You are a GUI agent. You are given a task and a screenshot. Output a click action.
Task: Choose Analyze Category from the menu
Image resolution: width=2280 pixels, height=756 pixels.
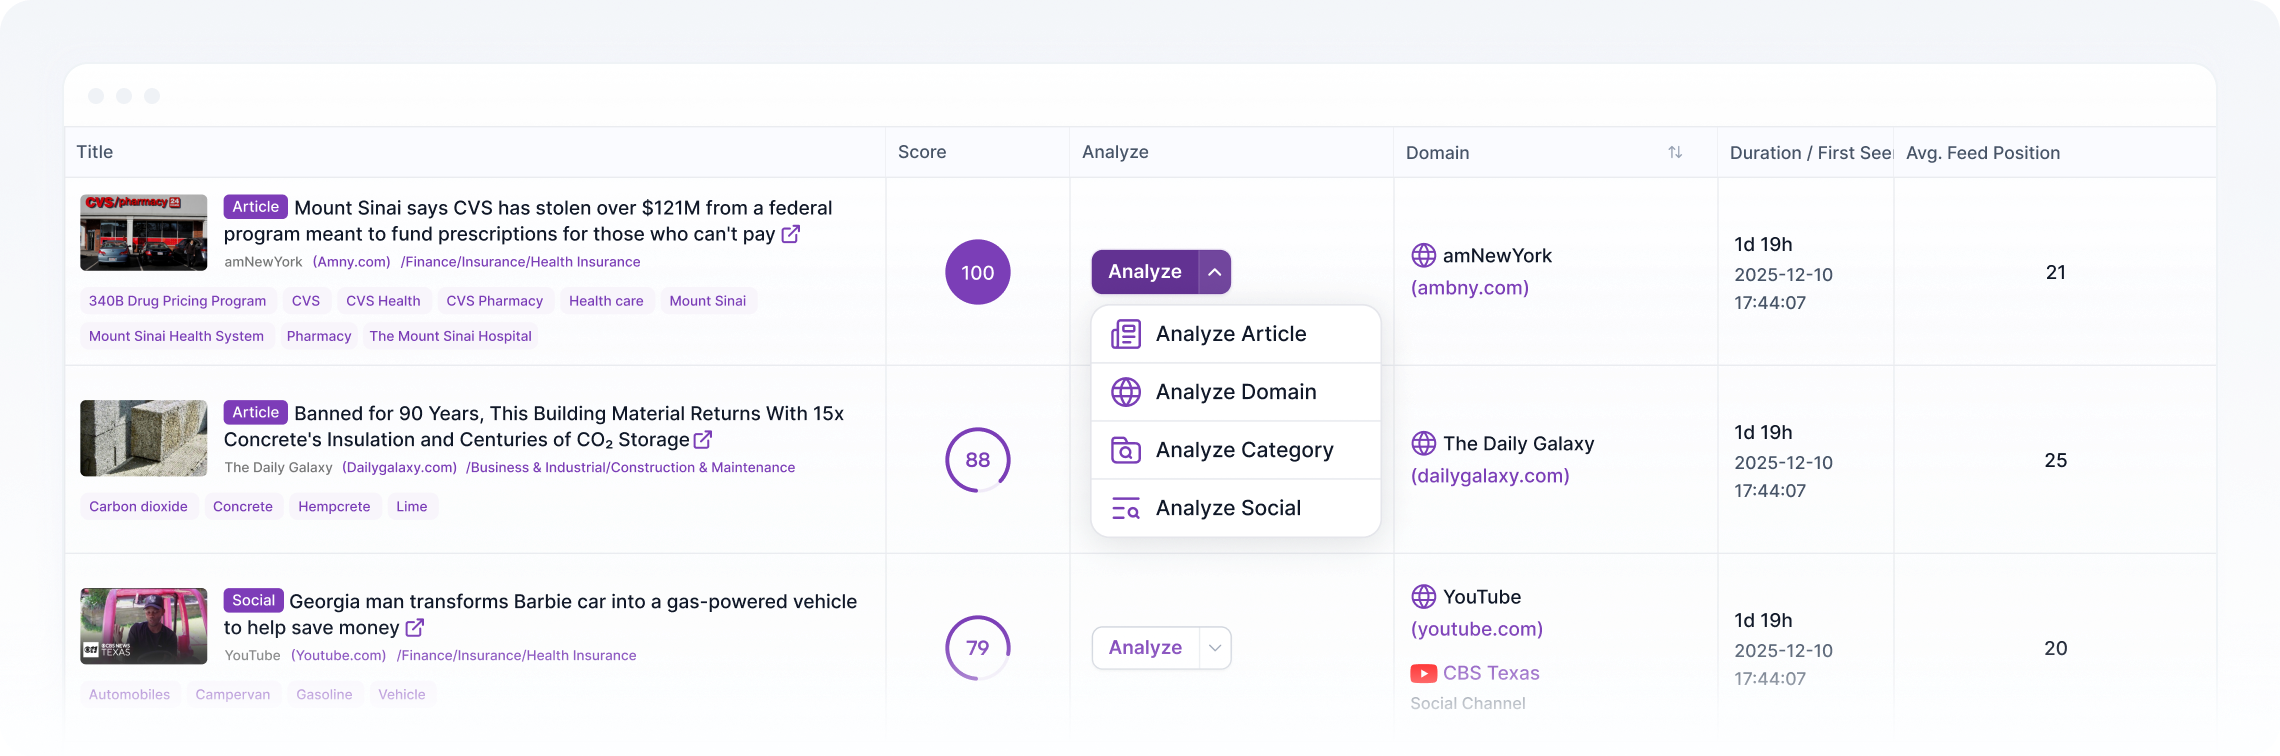click(1236, 450)
